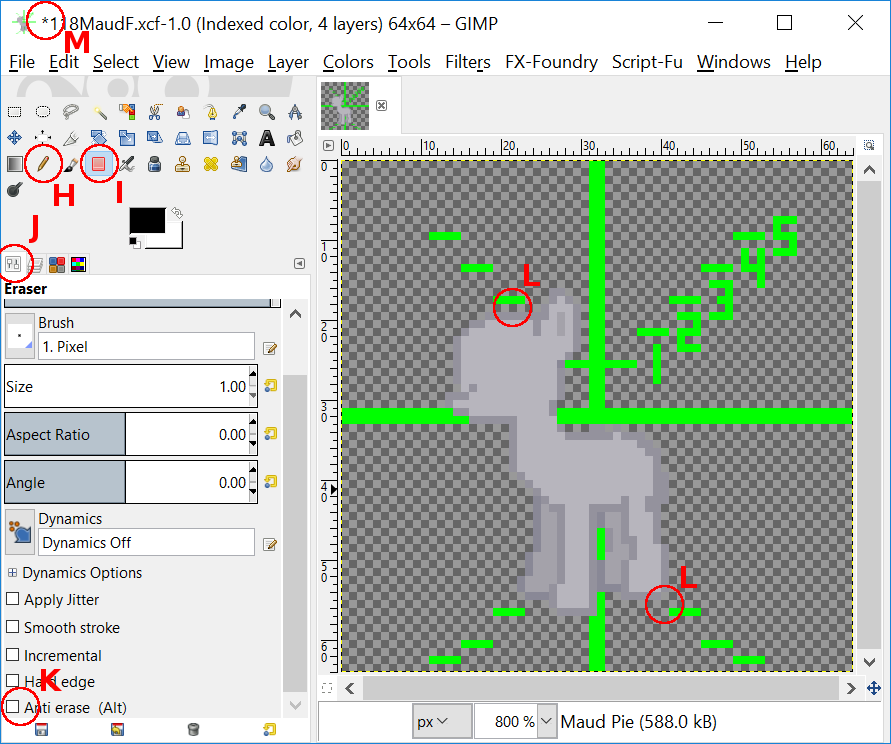Select the Alignment tool

pyautogui.click(x=43, y=138)
